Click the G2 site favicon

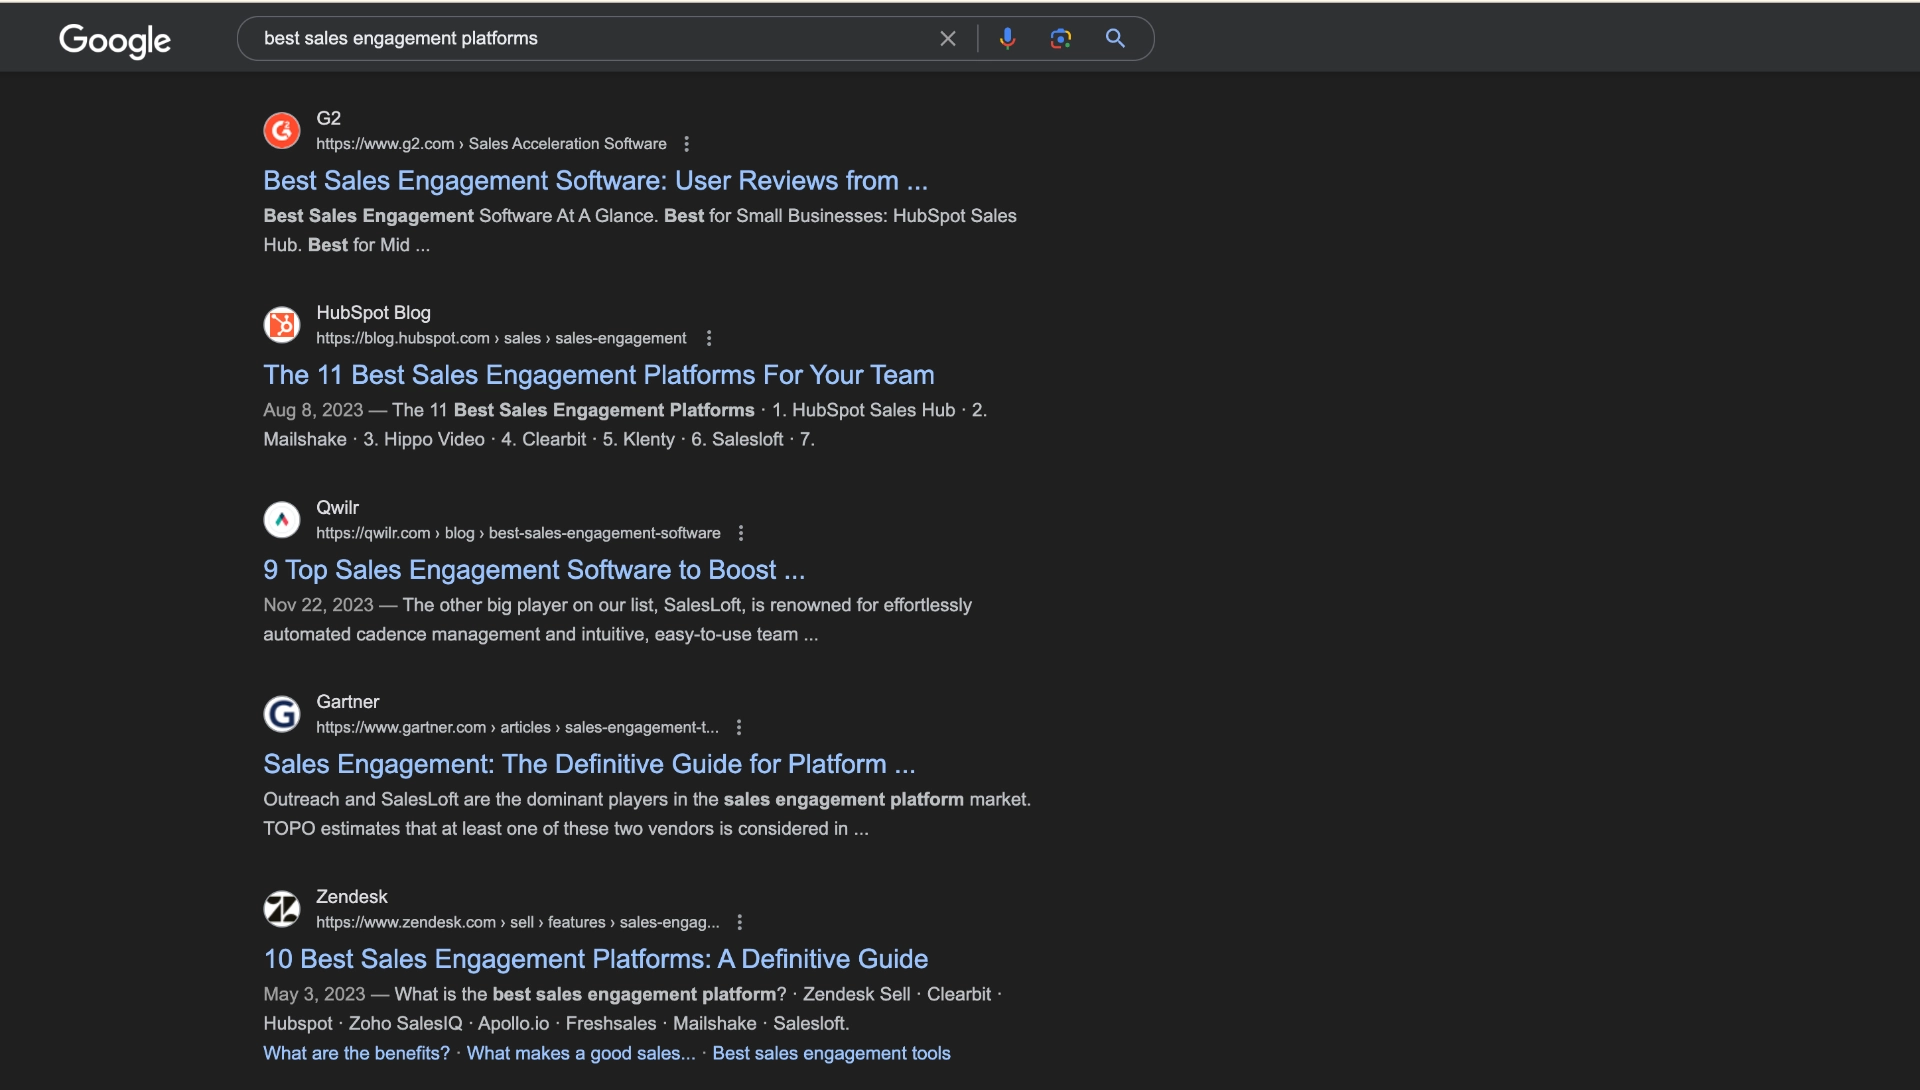click(x=282, y=130)
